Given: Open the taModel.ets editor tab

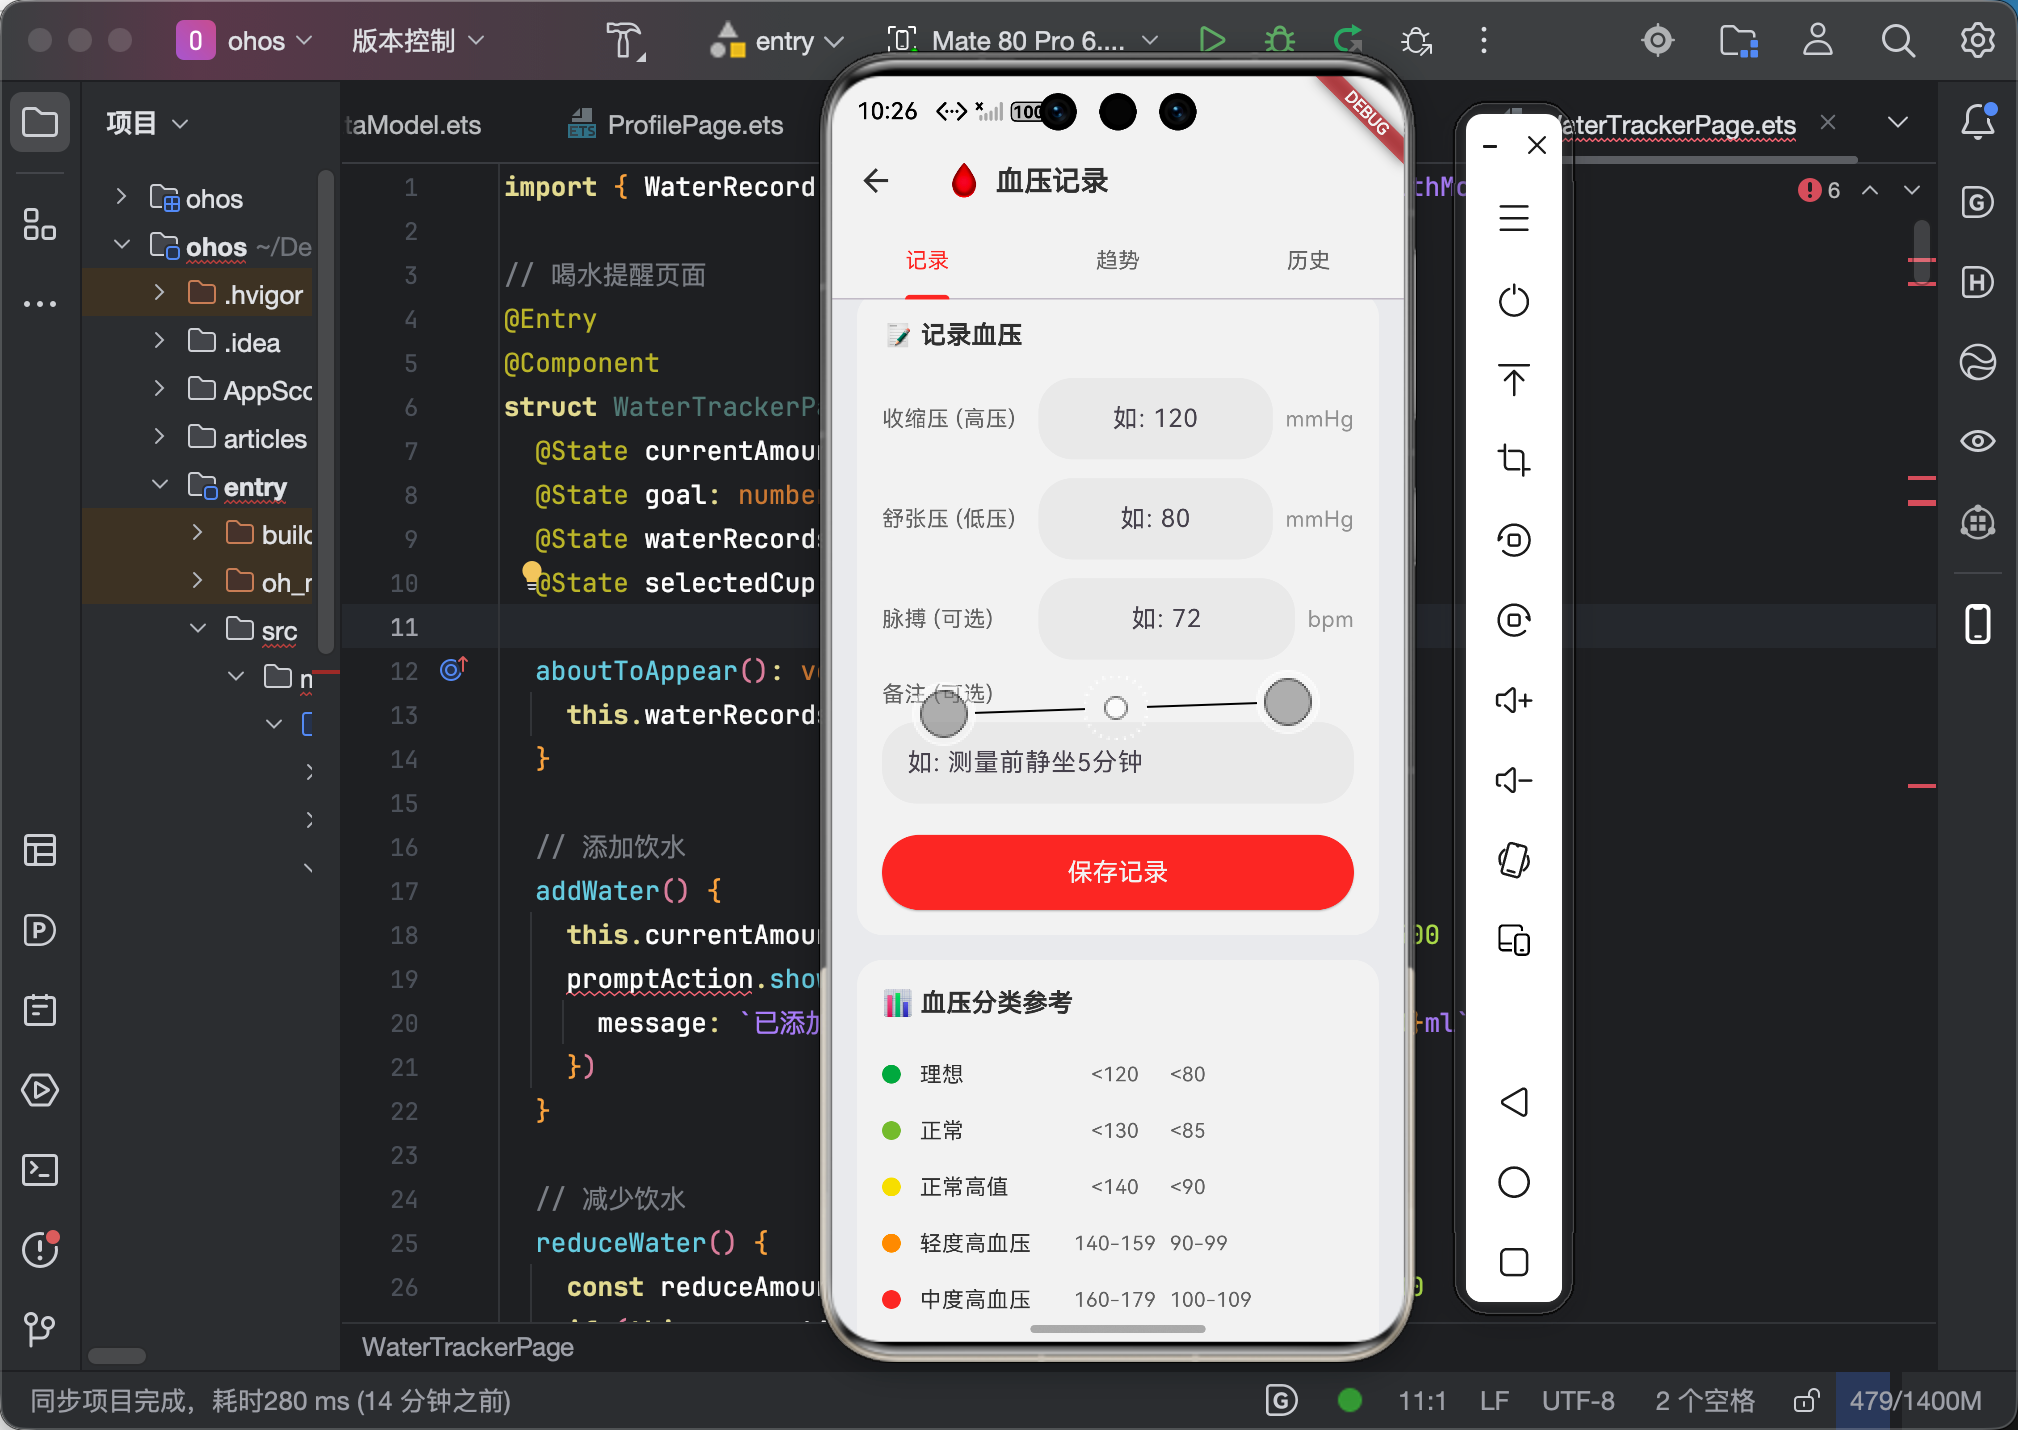Looking at the screenshot, I should (412, 125).
